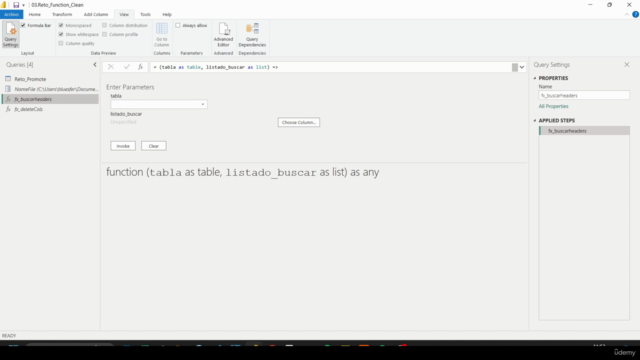Toggle Show whitespace checkbox

(x=61, y=34)
